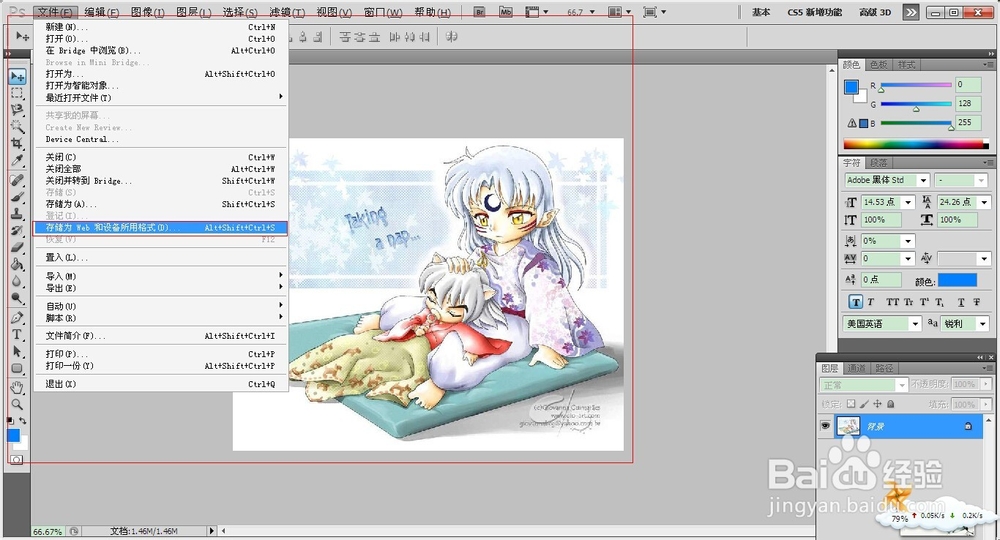Toggle small caps text style
The width and height of the screenshot is (1000, 540).
coord(908,302)
